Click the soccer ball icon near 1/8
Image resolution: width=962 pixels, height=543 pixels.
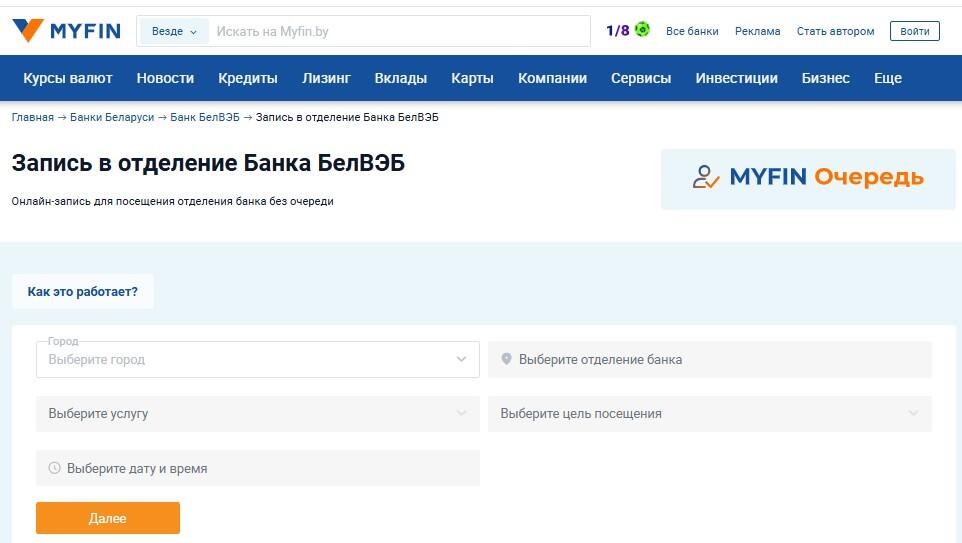(x=642, y=30)
